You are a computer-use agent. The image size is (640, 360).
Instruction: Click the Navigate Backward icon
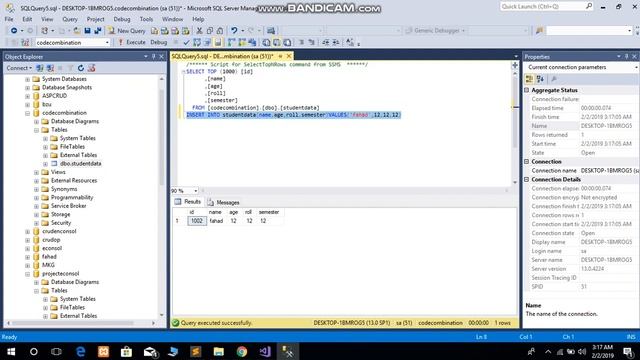click(x=14, y=31)
